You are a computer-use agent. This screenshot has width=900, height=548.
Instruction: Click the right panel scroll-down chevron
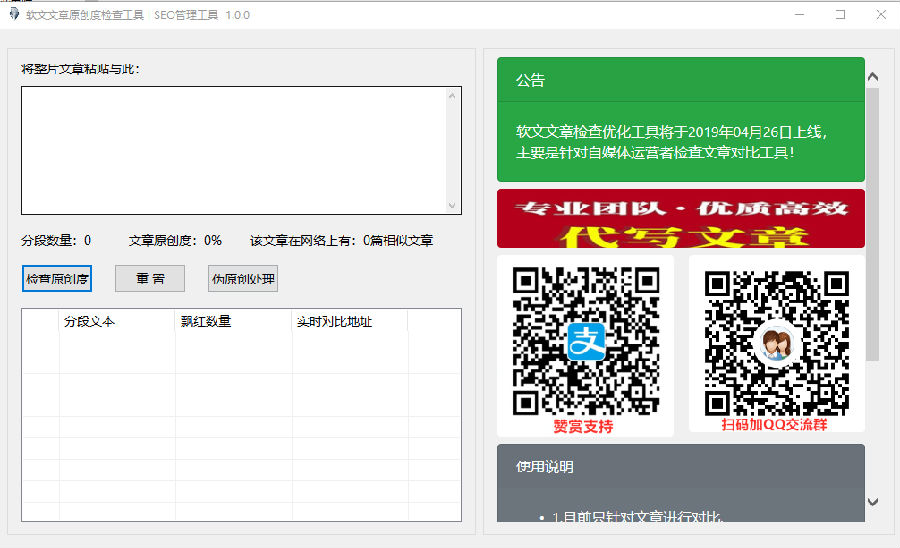(x=873, y=502)
